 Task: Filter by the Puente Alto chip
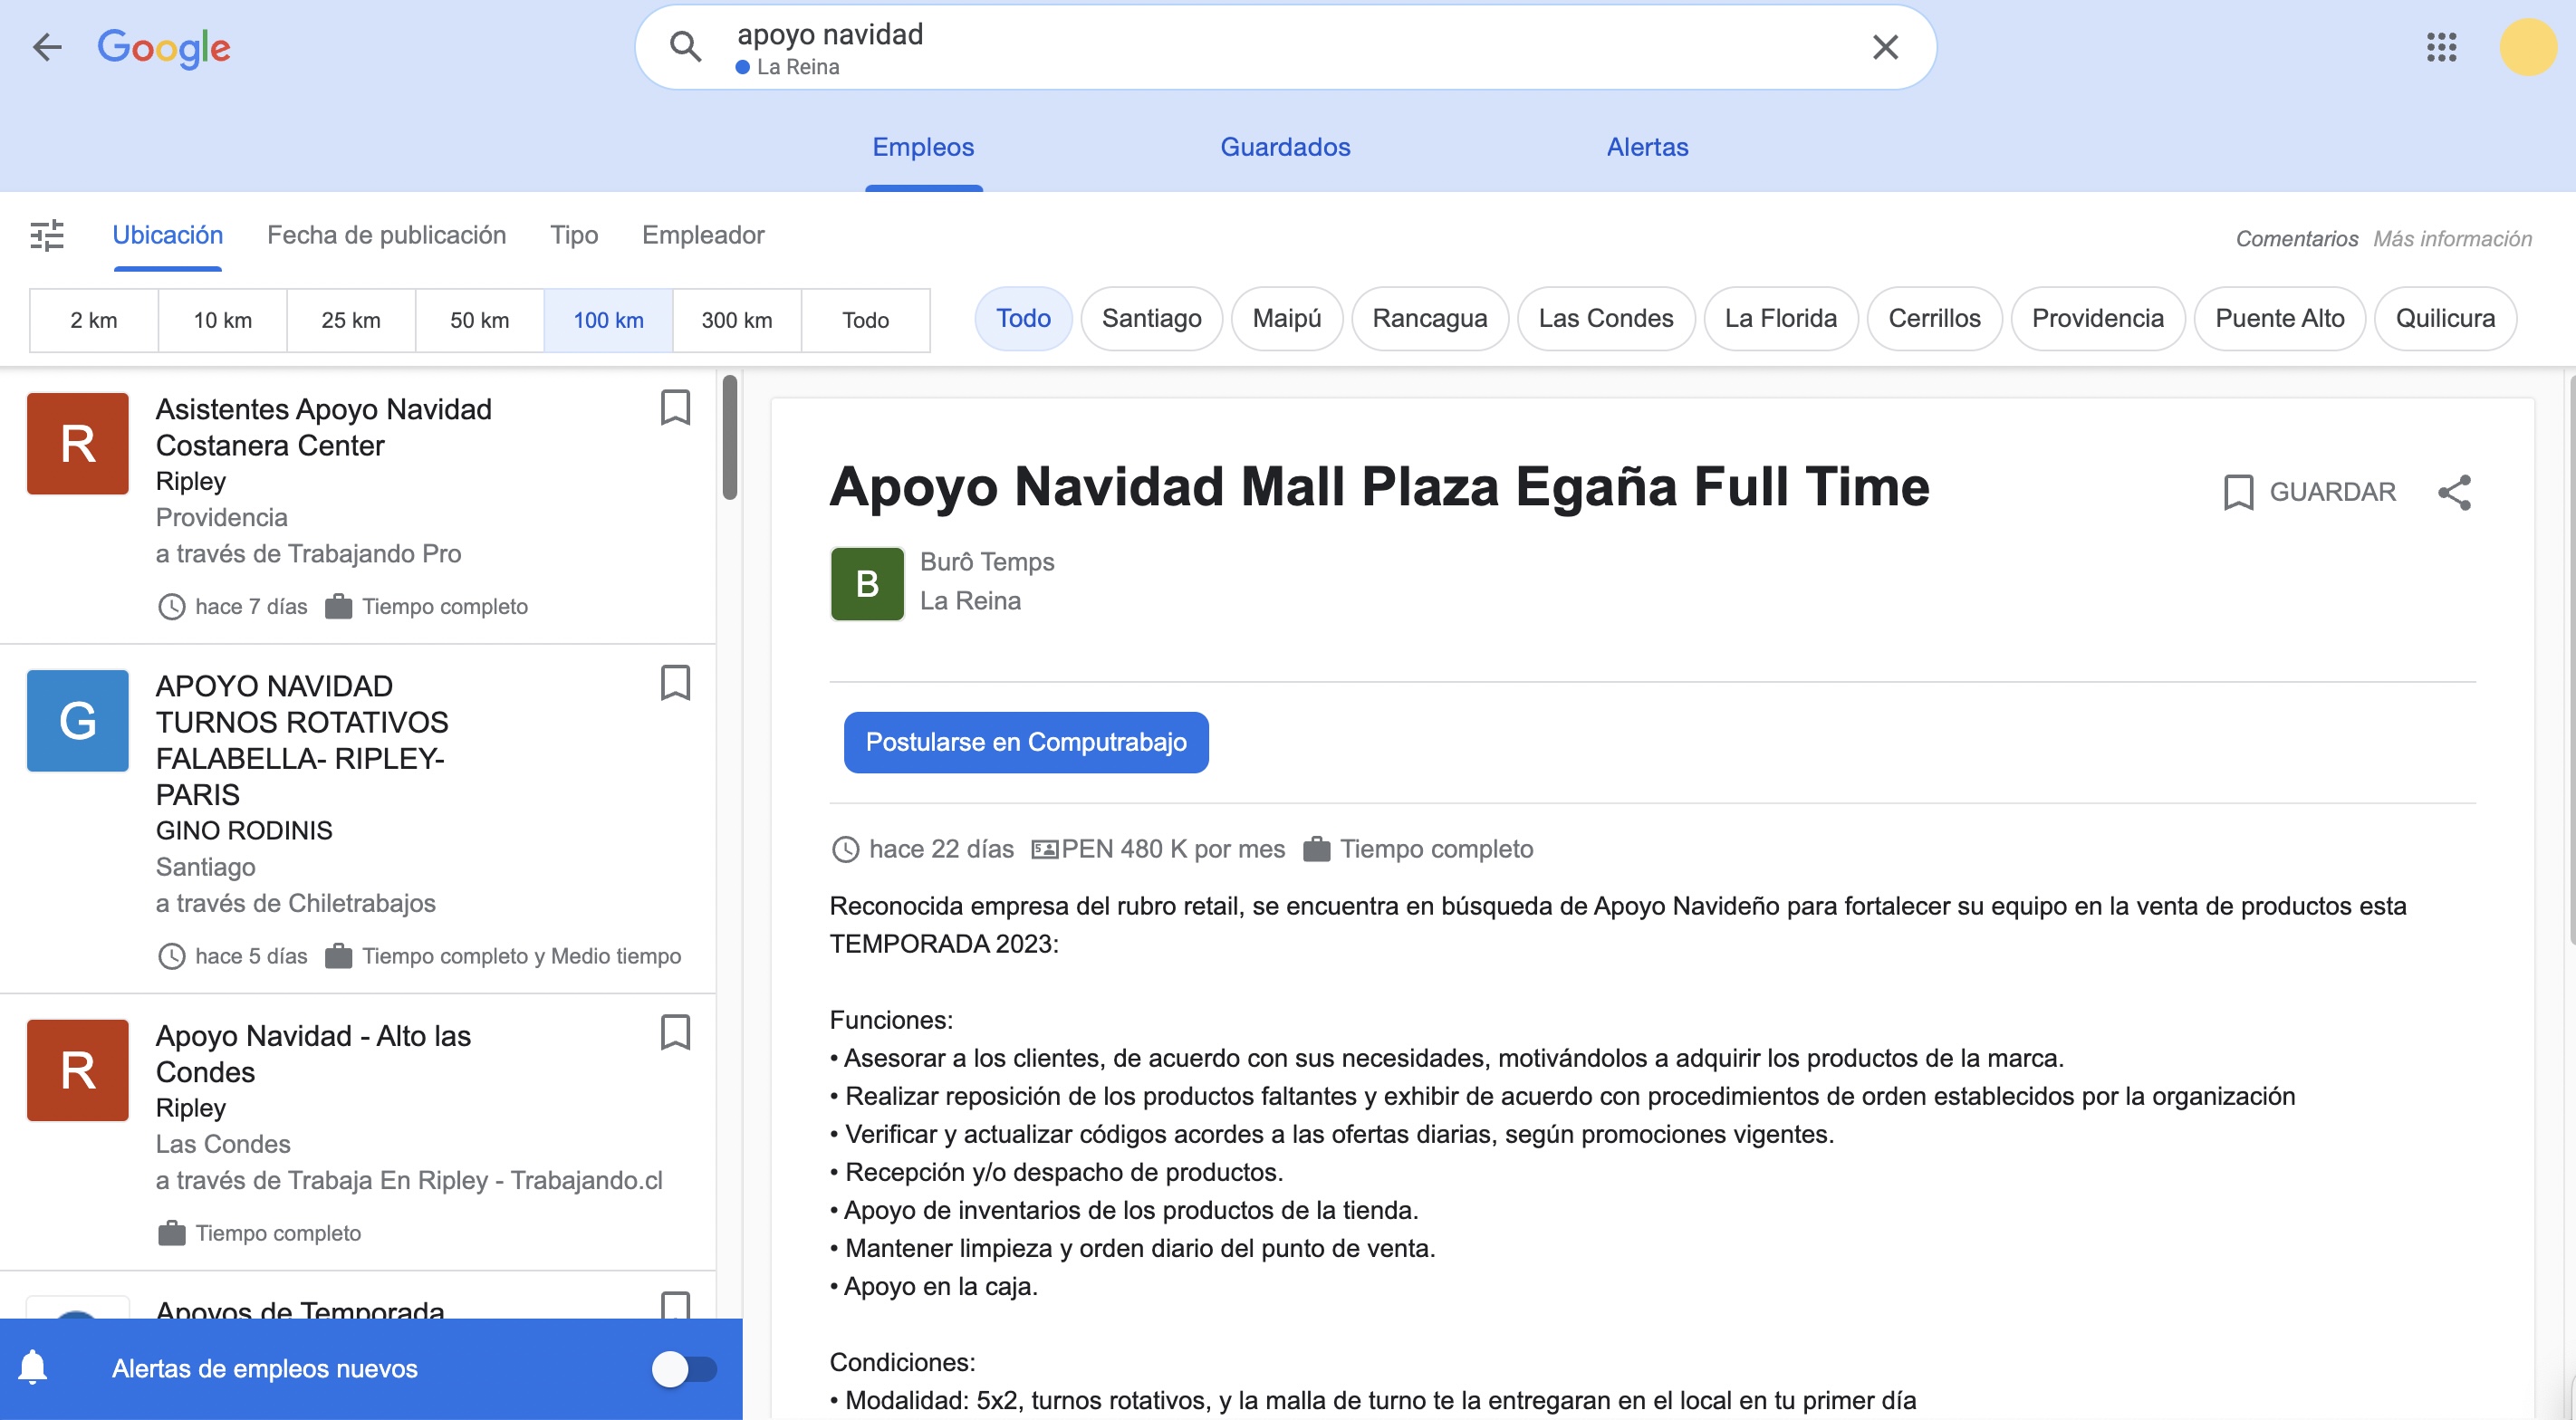tap(2279, 318)
